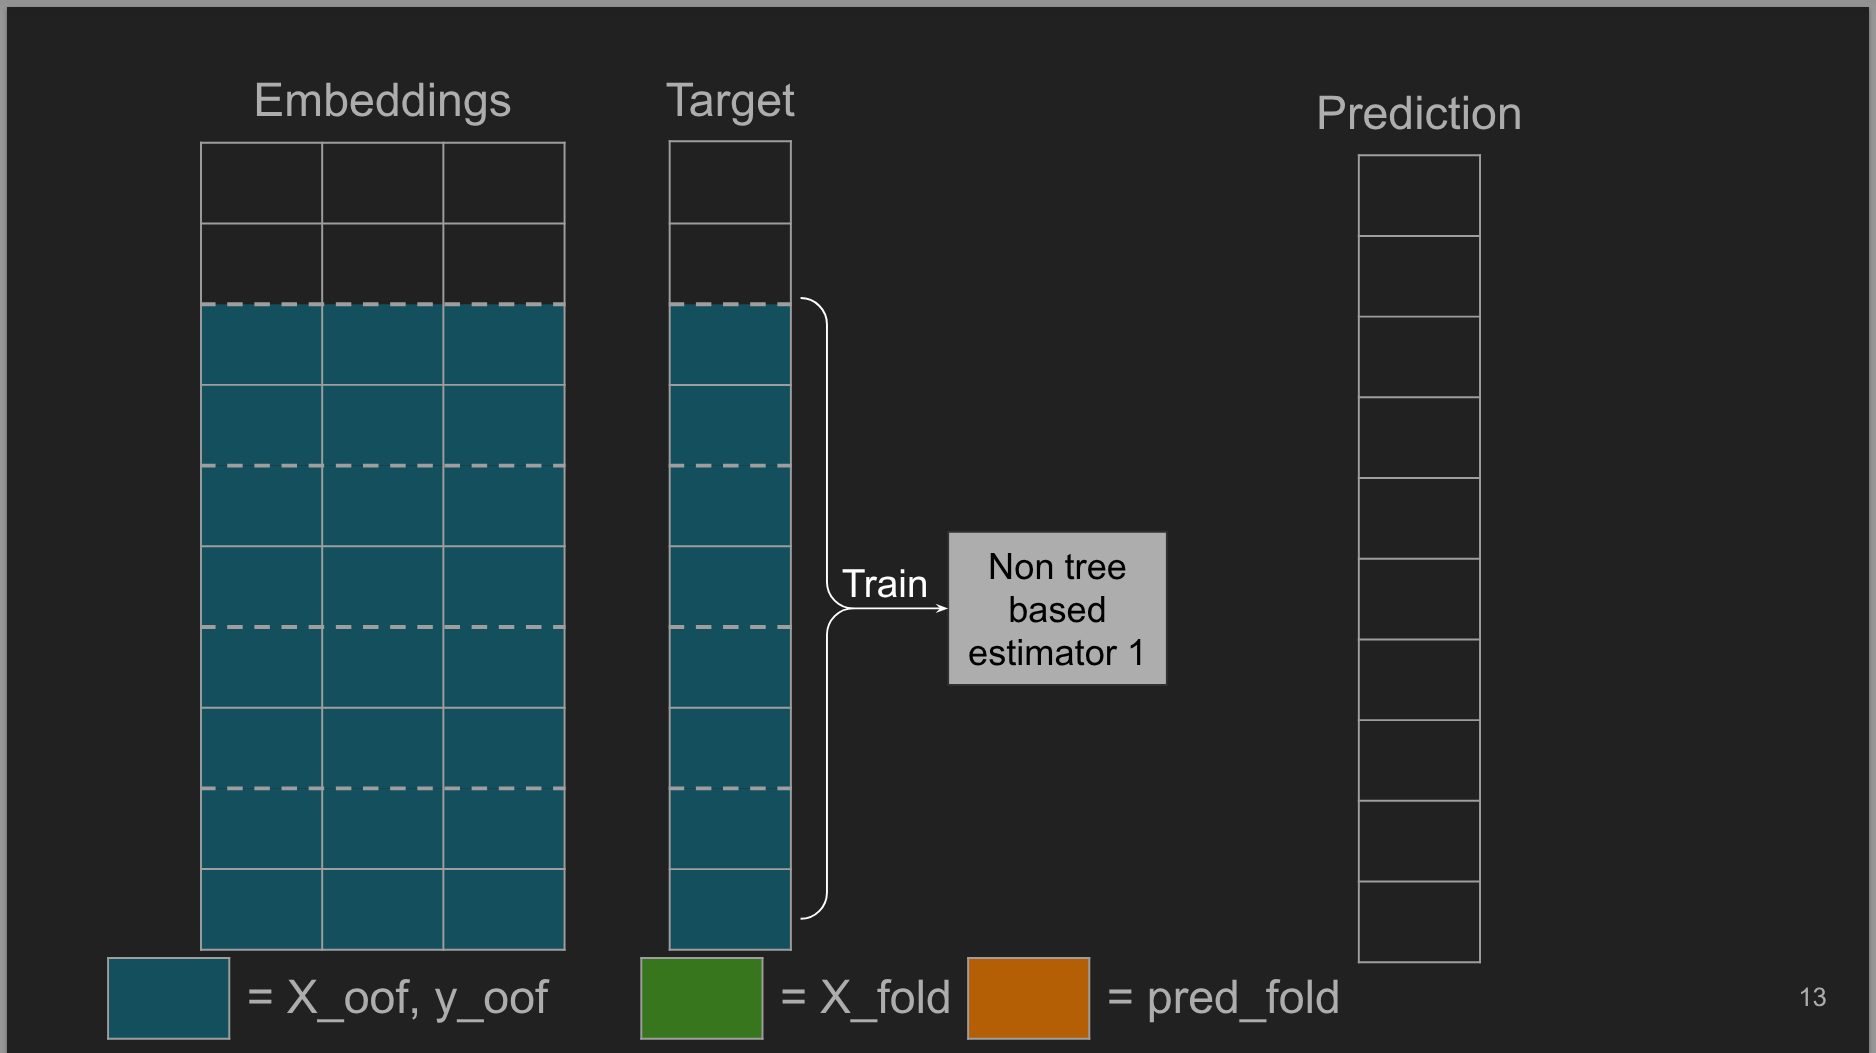Click the orange pred_fold legend swatch

point(1028,998)
